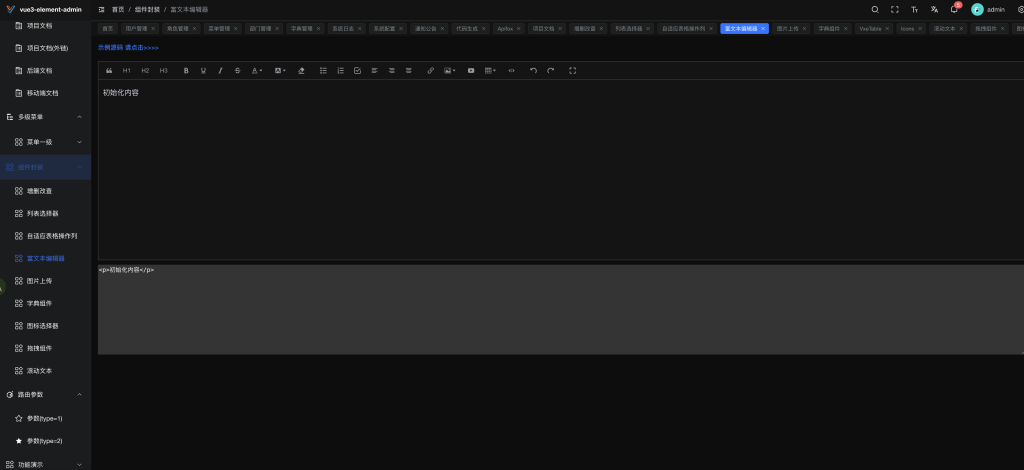This screenshot has height=470, width=1024.
Task: Open the language translation switcher
Action: (x=935, y=9)
